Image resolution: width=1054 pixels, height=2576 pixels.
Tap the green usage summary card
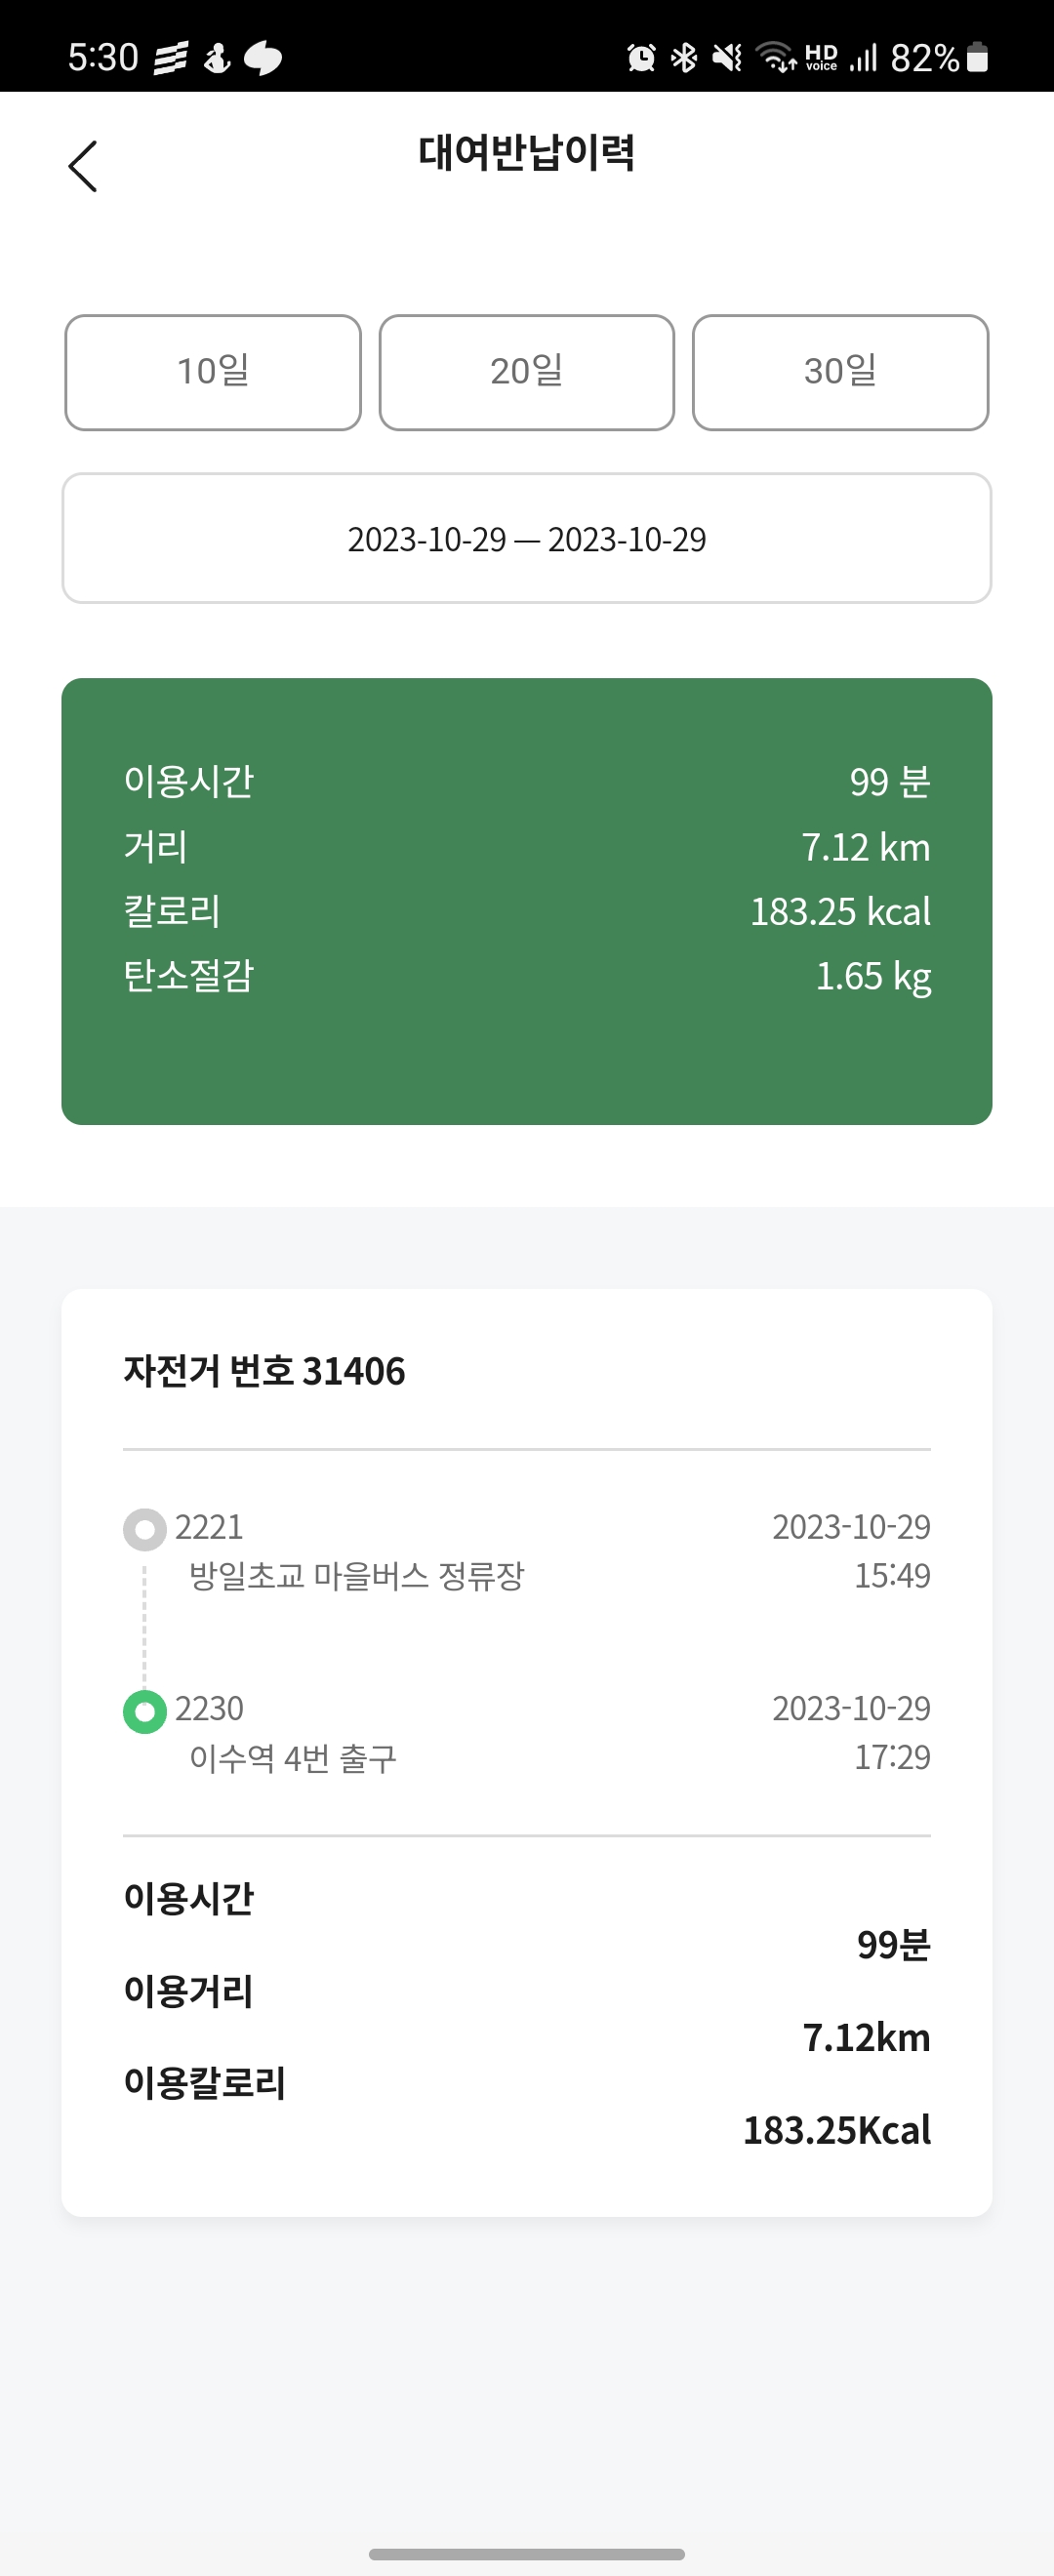click(x=527, y=900)
